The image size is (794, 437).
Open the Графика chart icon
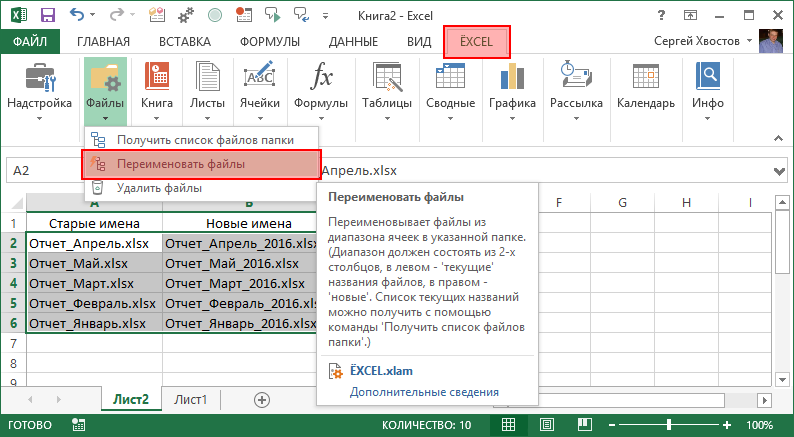click(512, 77)
